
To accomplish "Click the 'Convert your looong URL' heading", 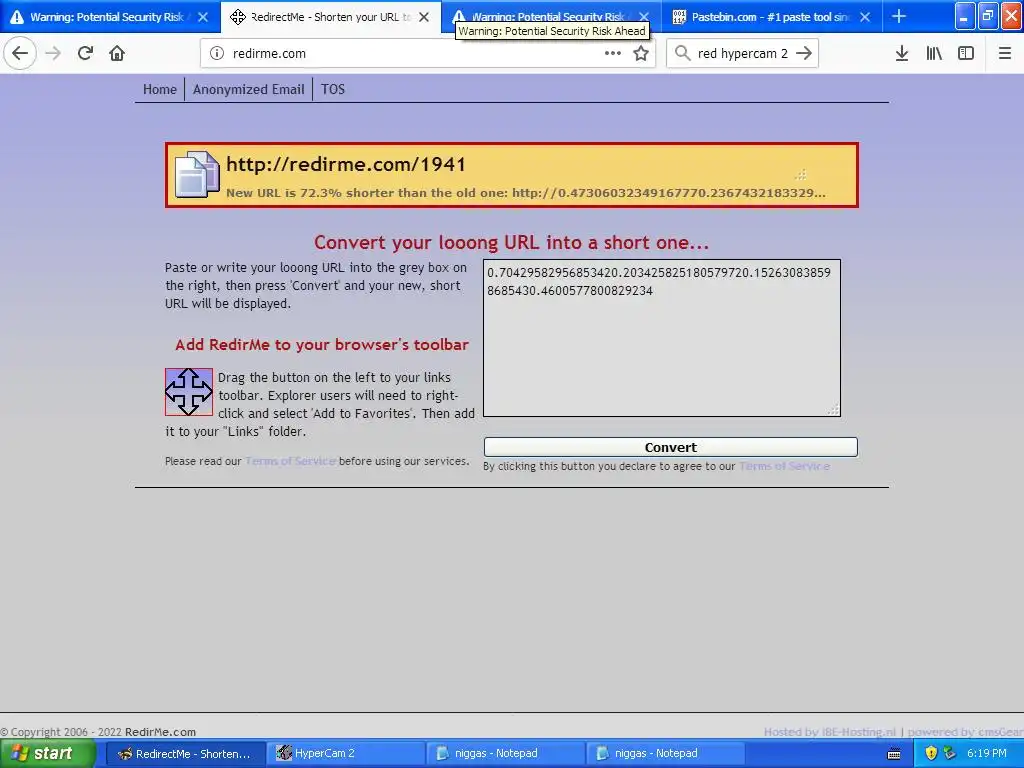I will 511,242.
